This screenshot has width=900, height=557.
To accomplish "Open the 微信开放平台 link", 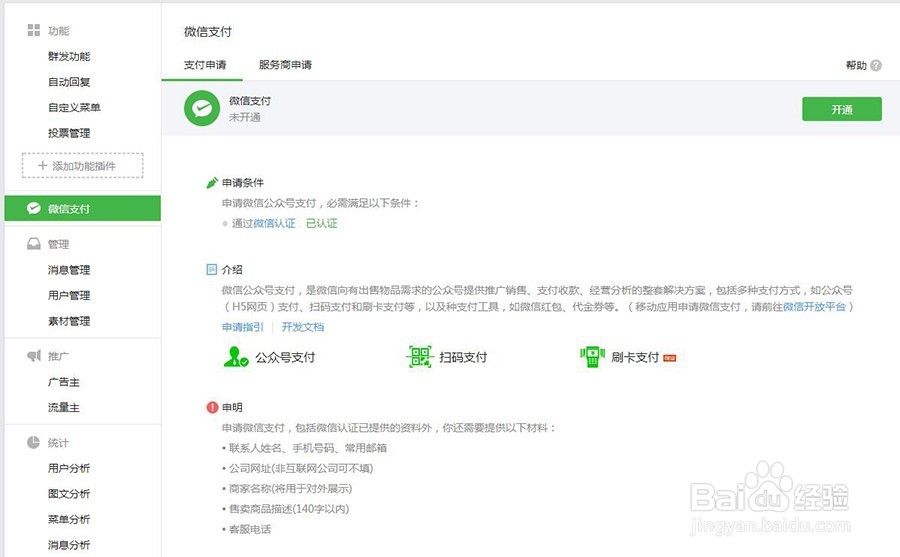I will (x=814, y=307).
